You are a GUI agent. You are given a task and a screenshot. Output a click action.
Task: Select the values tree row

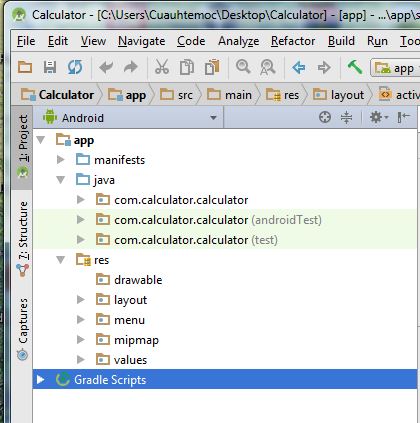click(x=225, y=360)
